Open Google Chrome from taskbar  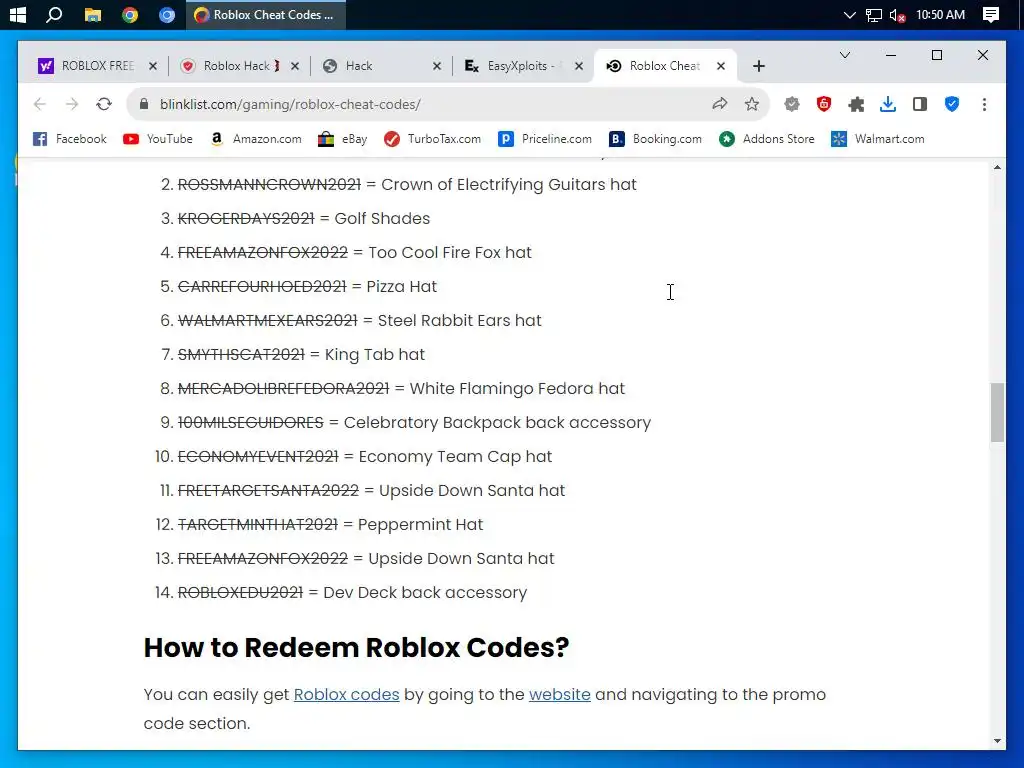pyautogui.click(x=130, y=14)
